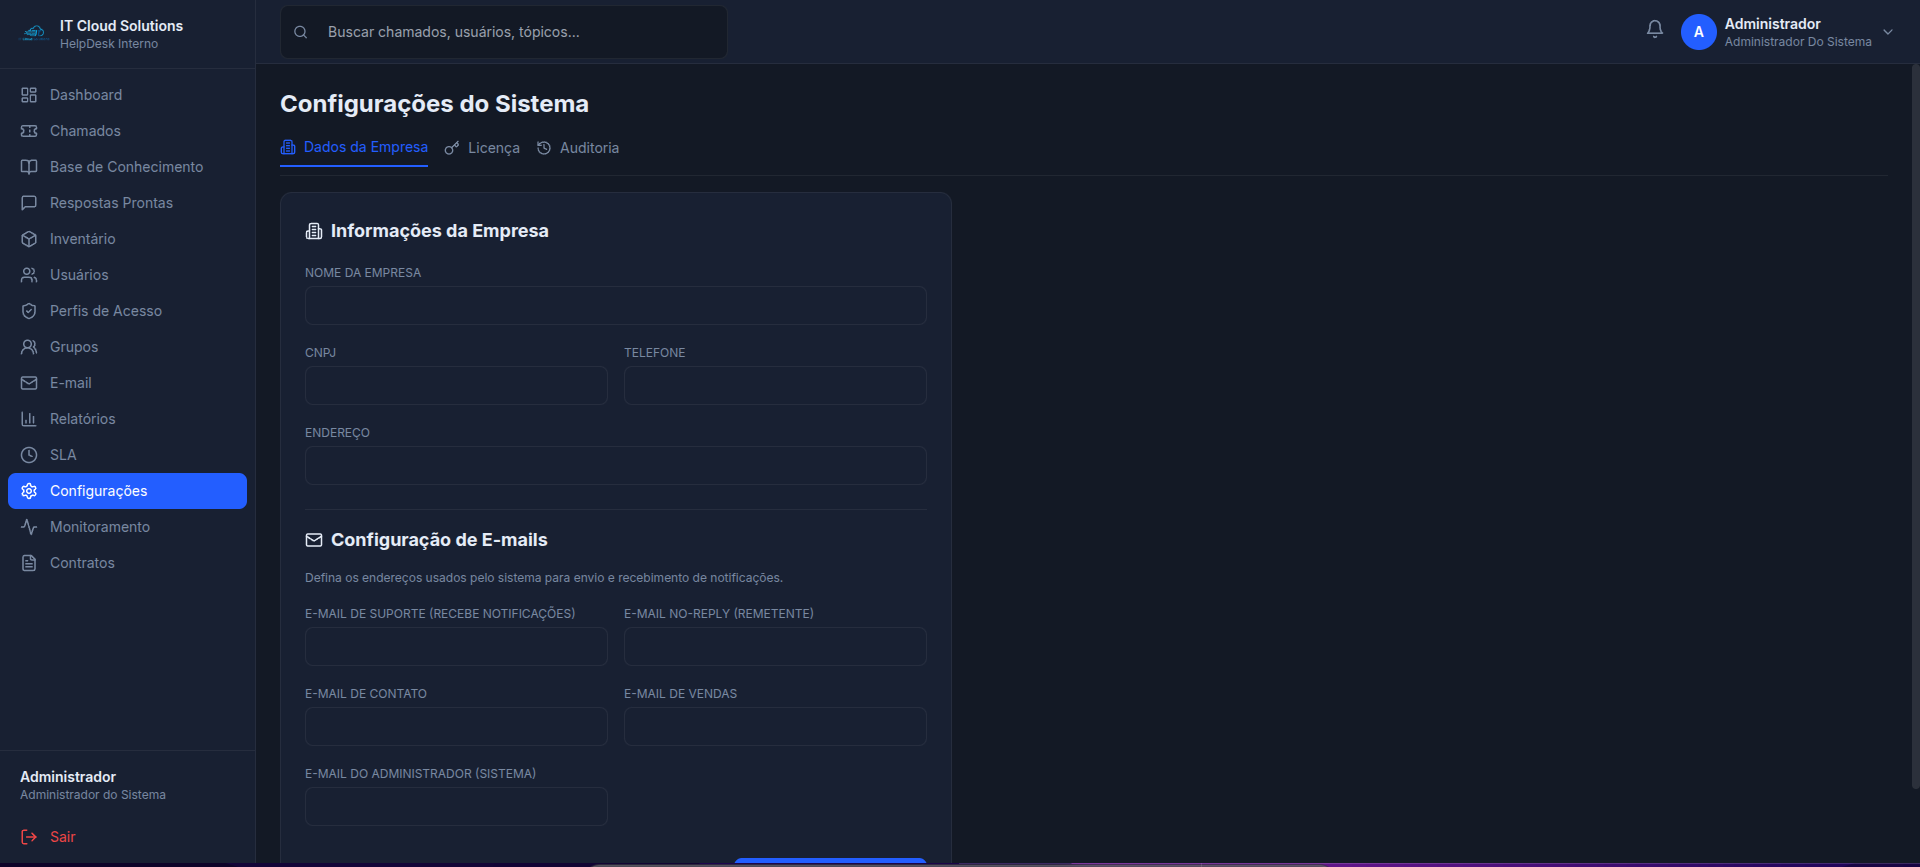Screen dimensions: 1920x867
Task: Click the E-mail de Suporte input field
Action: (456, 647)
